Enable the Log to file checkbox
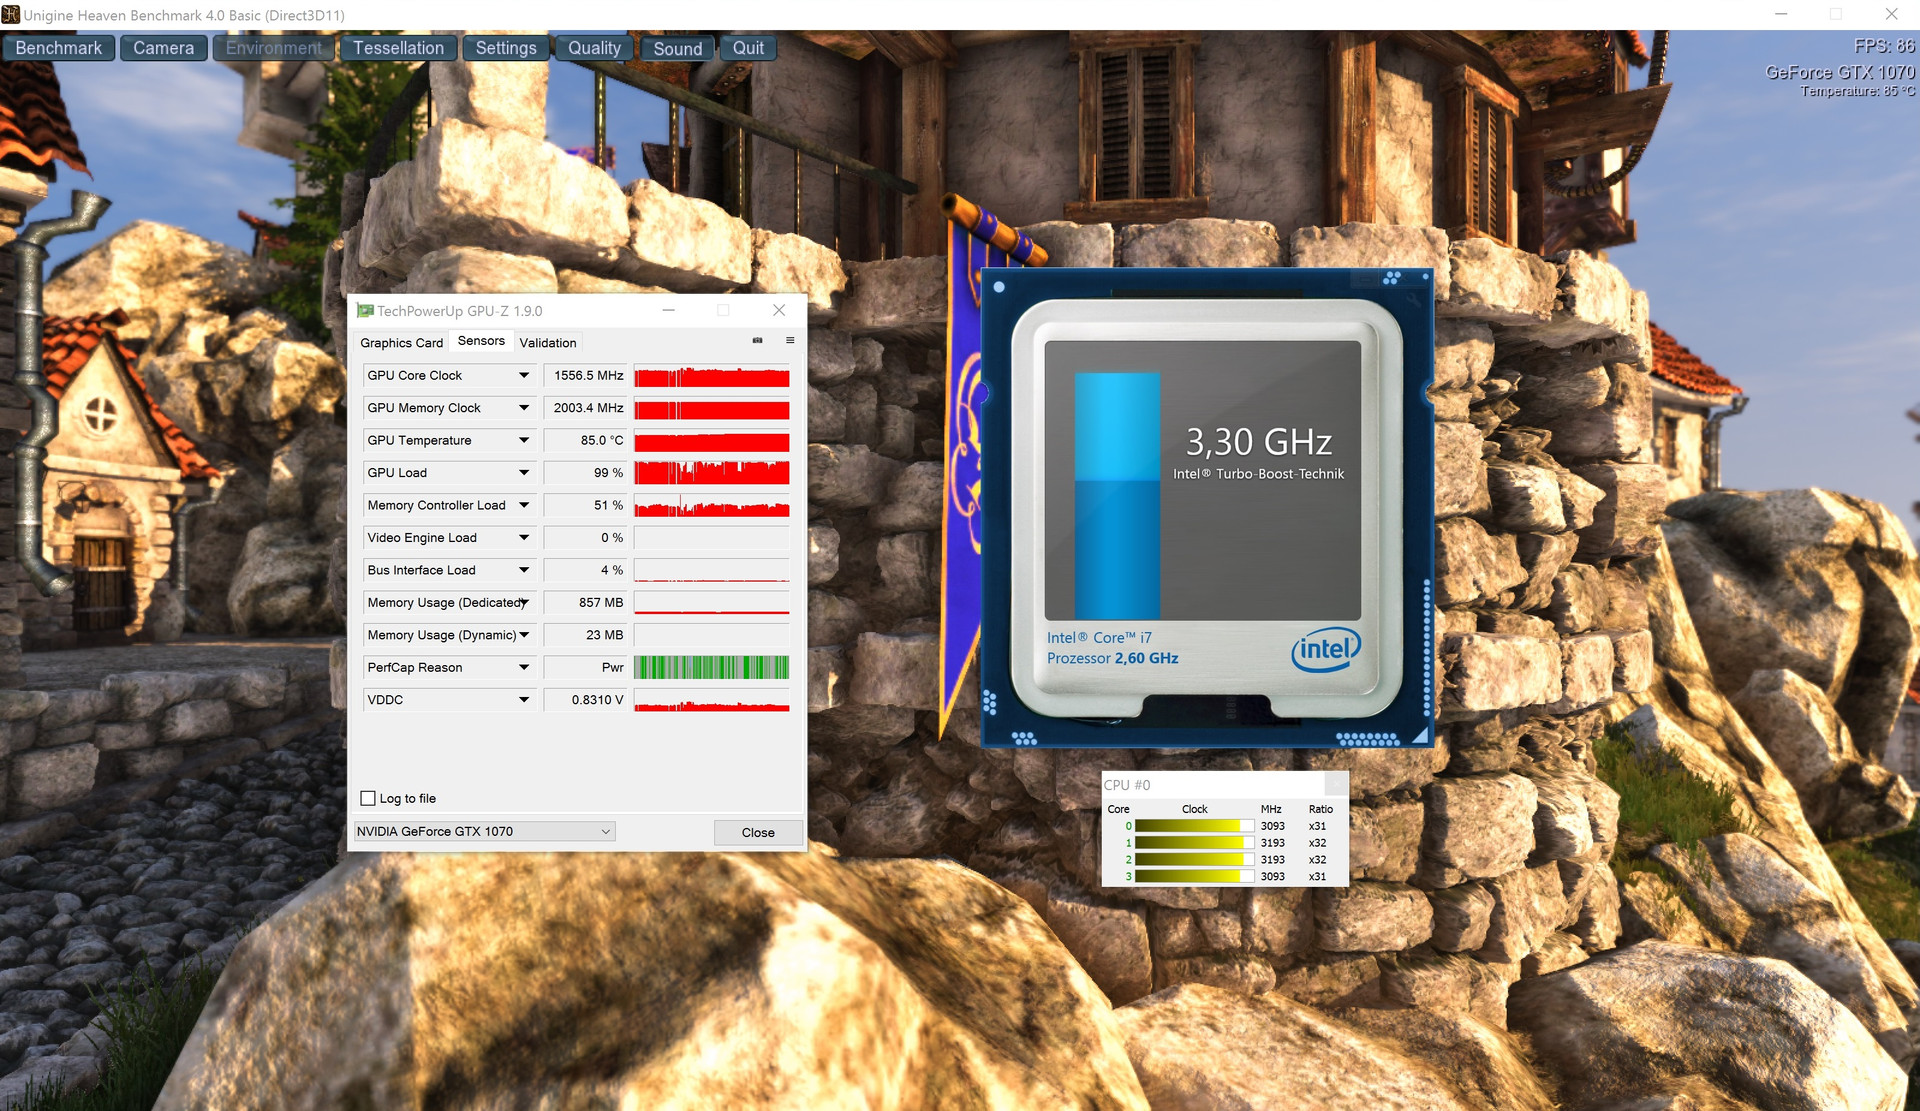The width and height of the screenshot is (1920, 1111). tap(368, 798)
